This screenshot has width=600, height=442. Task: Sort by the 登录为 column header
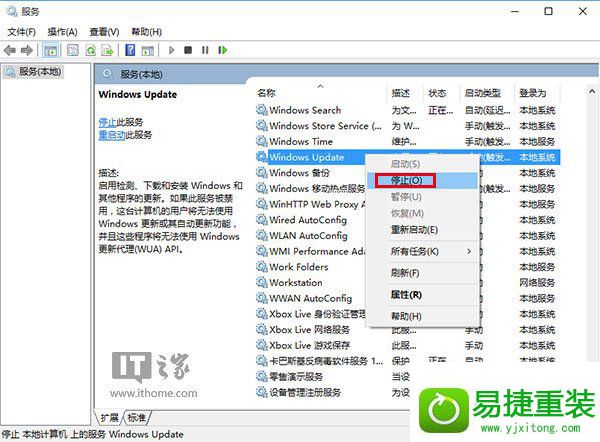(537, 93)
